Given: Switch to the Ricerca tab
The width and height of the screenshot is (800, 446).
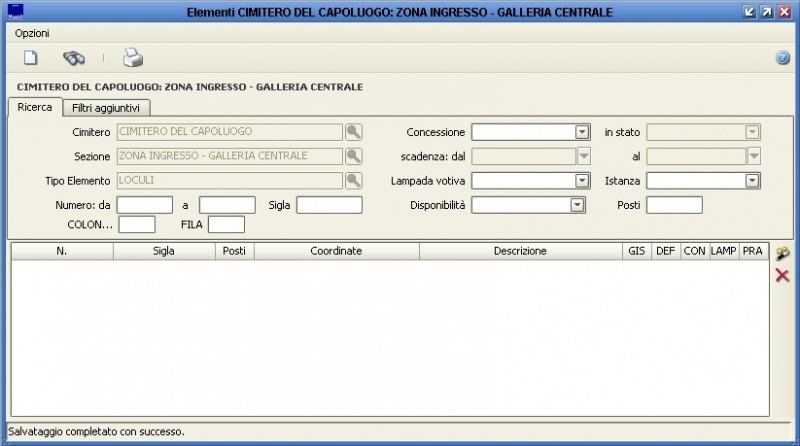Looking at the screenshot, I should [x=35, y=107].
